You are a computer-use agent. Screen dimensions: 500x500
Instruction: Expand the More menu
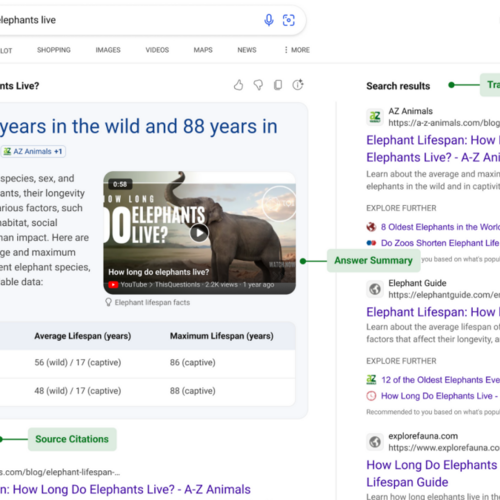click(x=297, y=50)
